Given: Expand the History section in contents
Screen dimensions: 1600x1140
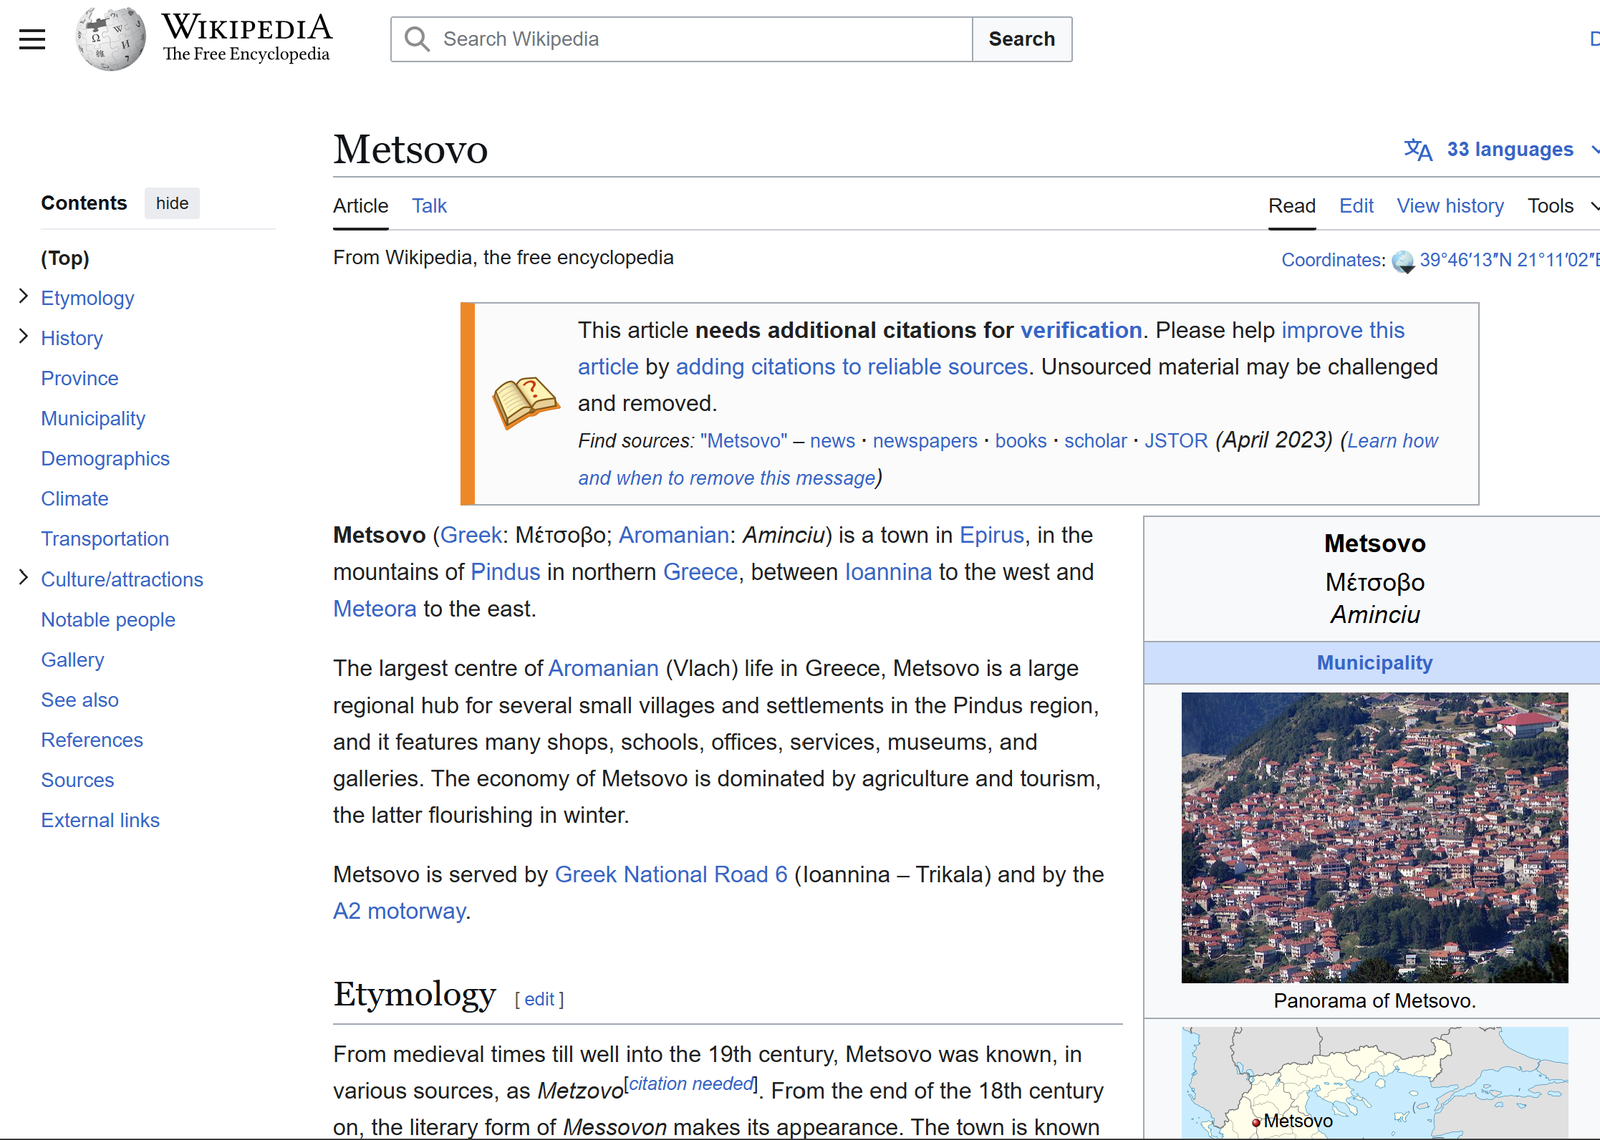Looking at the screenshot, I should (23, 337).
